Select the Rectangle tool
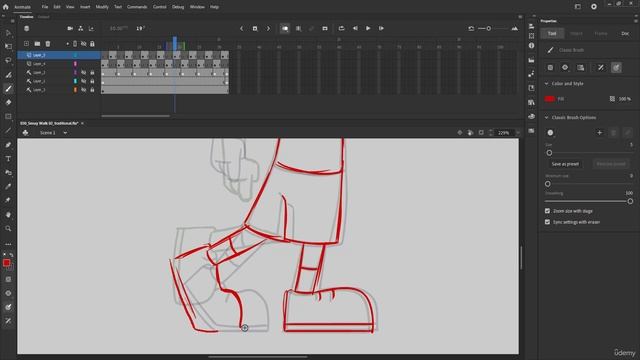 tap(8, 117)
